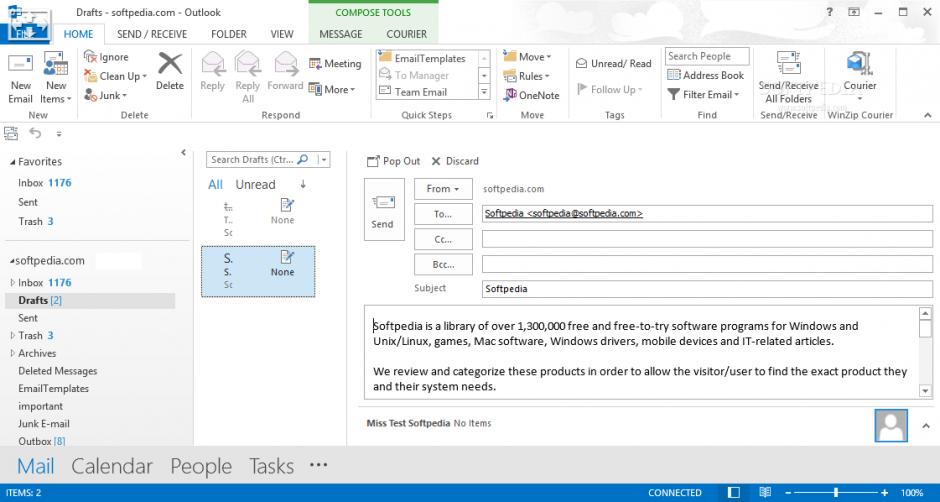This screenshot has width=940, height=502.
Task: Open the VIEW tab
Action: (x=282, y=34)
